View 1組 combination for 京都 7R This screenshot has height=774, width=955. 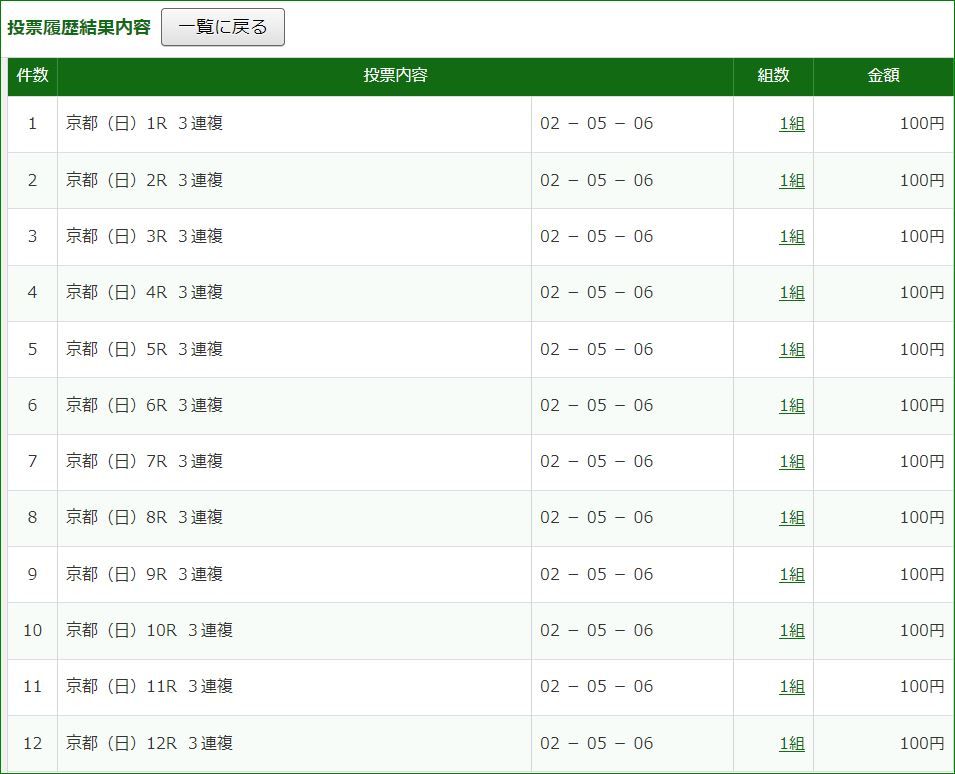pyautogui.click(x=791, y=462)
